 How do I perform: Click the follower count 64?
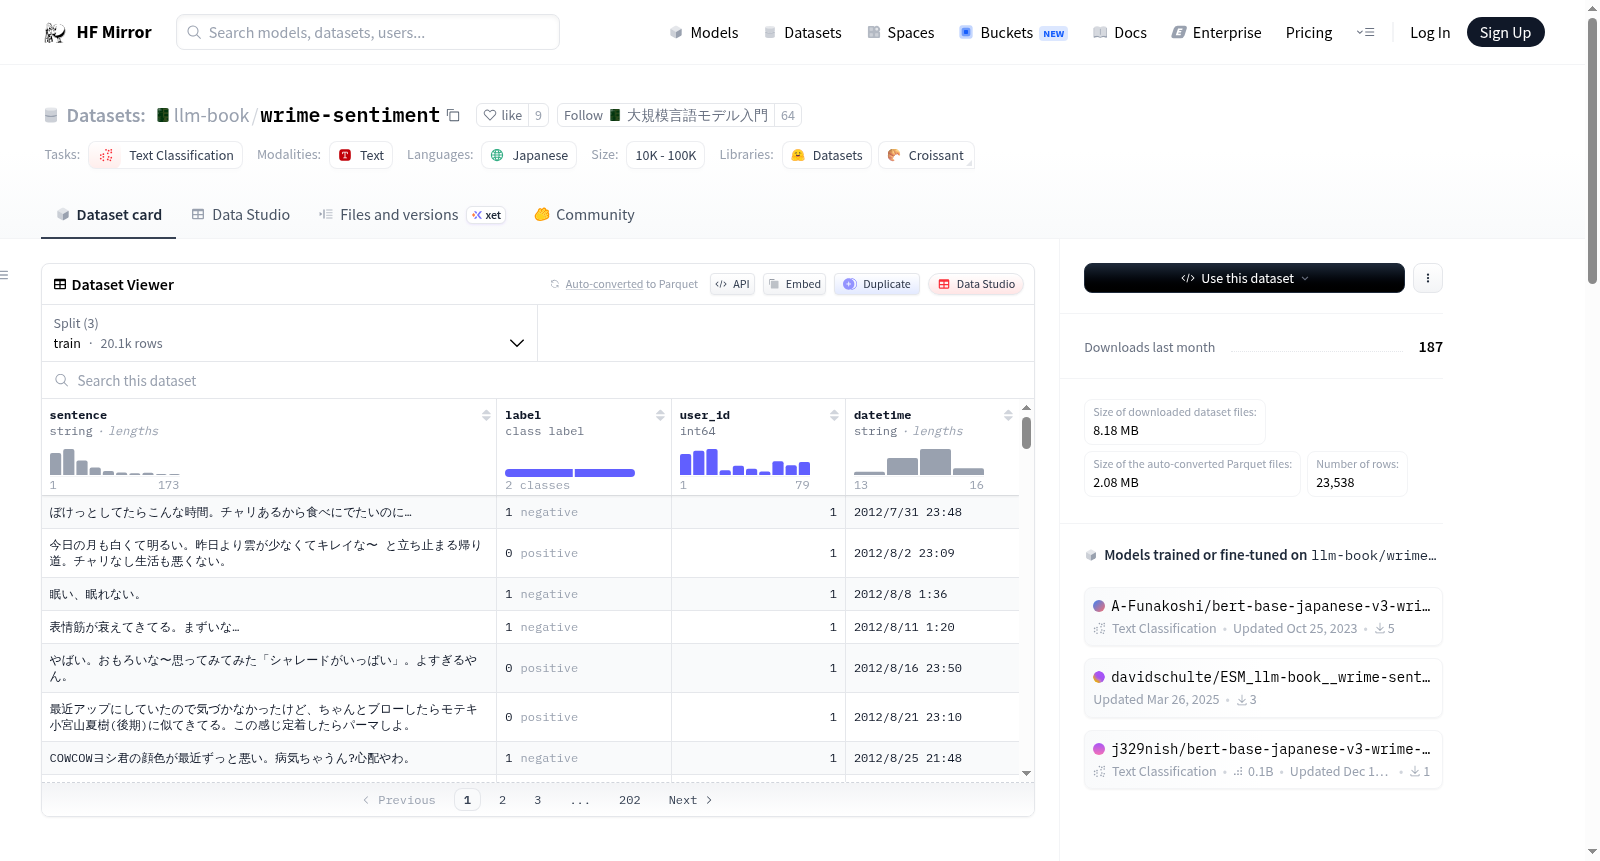click(788, 115)
